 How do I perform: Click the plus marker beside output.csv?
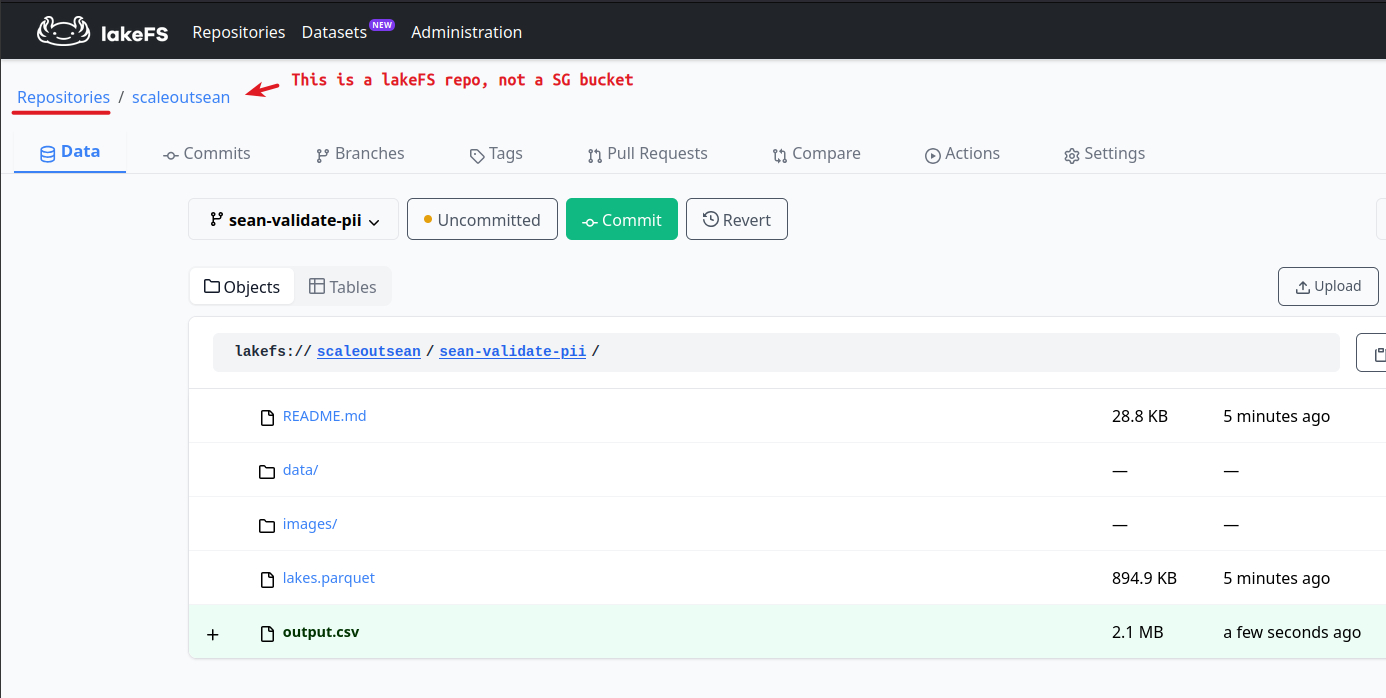212,634
